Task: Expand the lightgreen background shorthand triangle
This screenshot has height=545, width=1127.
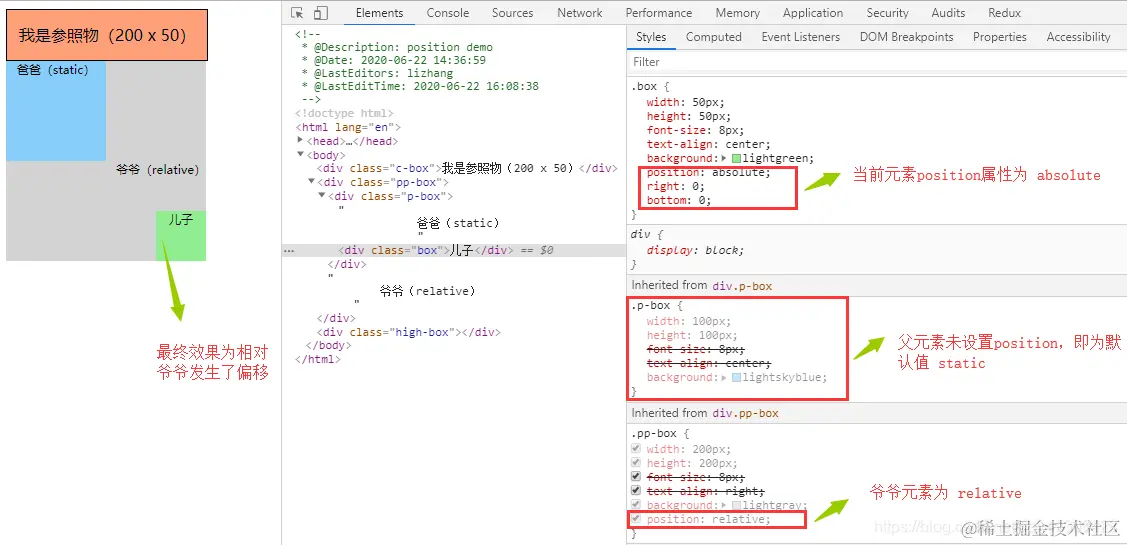Action: pos(724,158)
